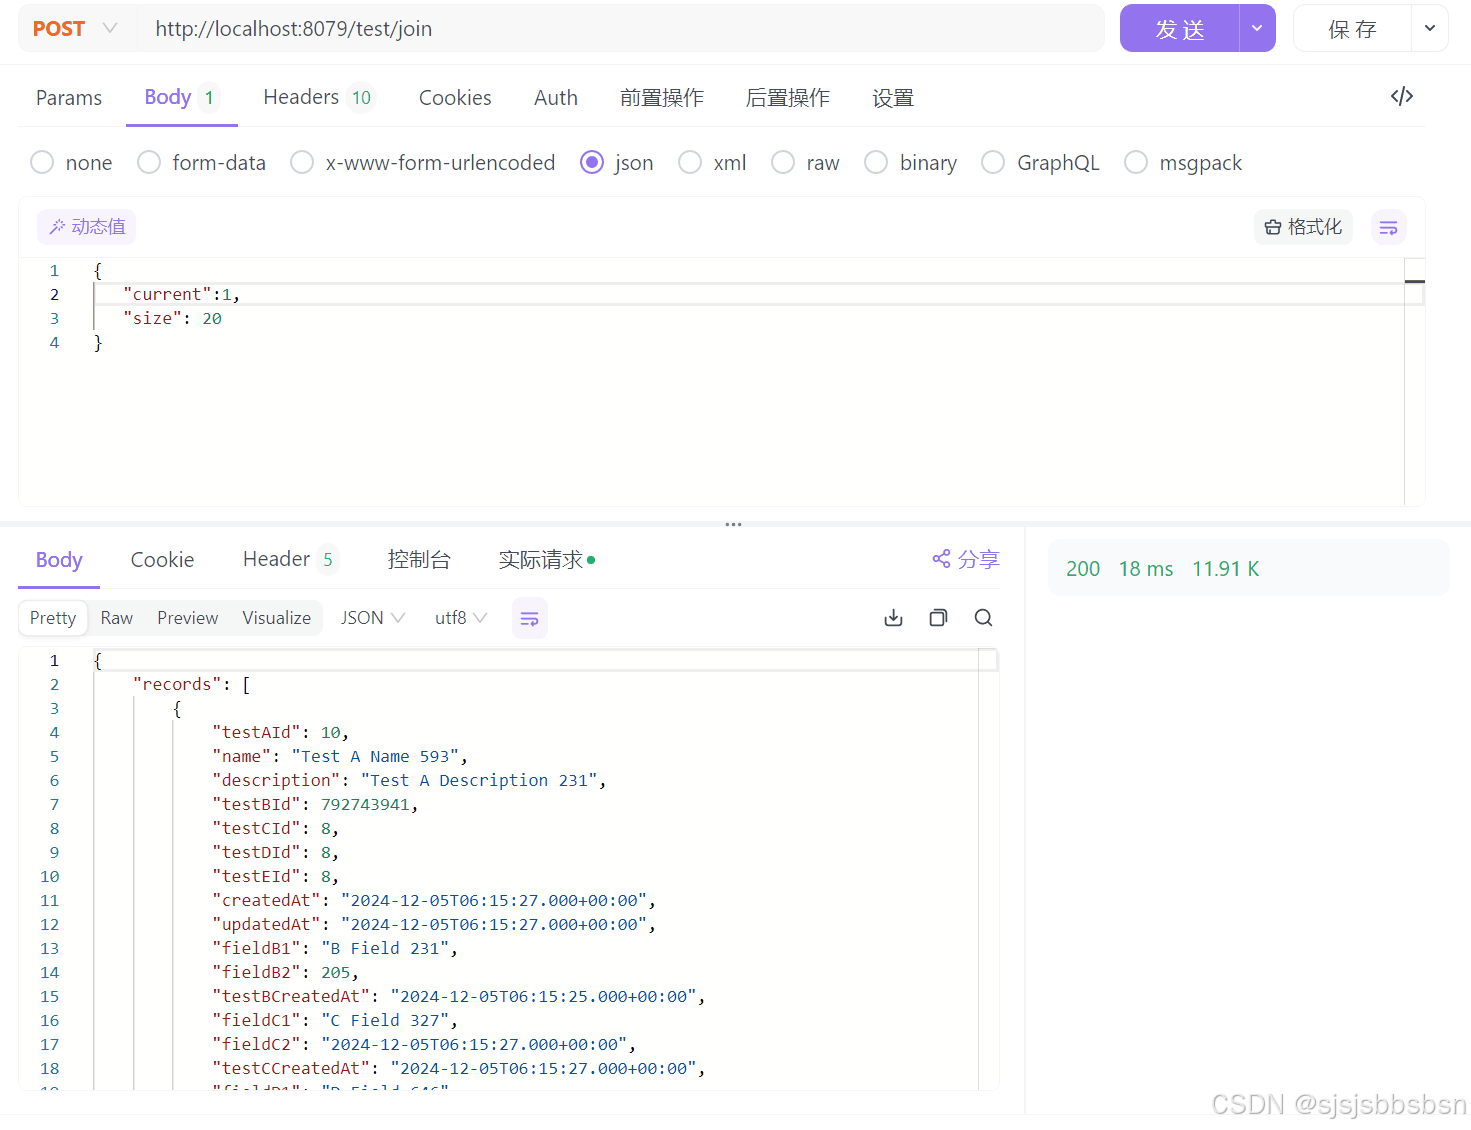Screen dimensions: 1471x1130
Task: Search within the response body
Action: click(983, 618)
